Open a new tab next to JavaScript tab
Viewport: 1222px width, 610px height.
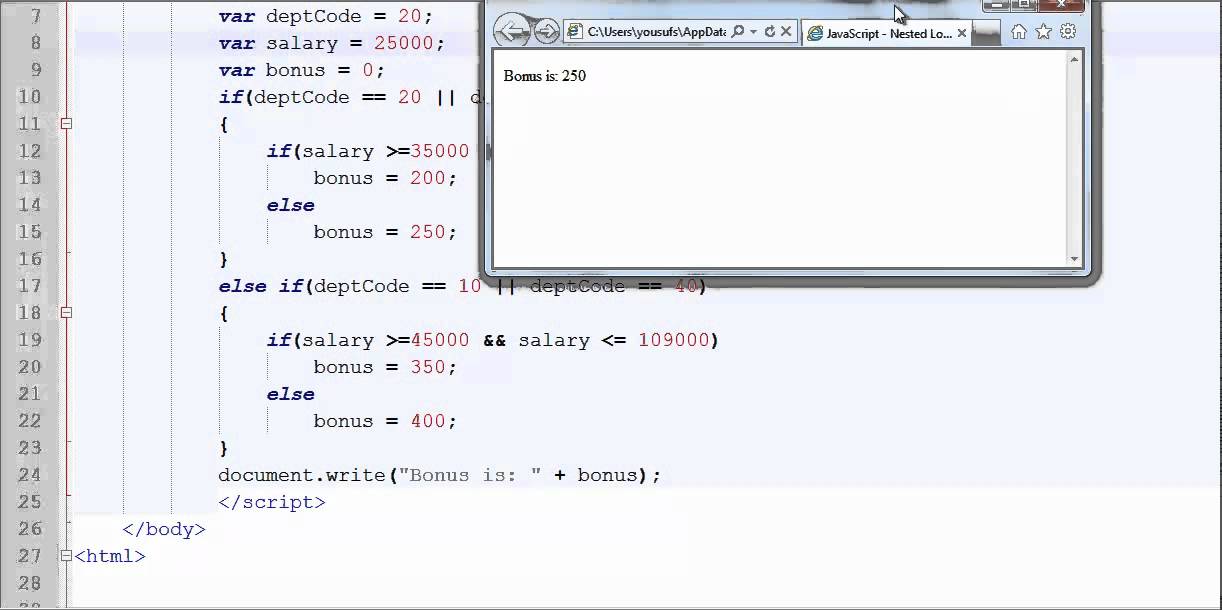(986, 33)
